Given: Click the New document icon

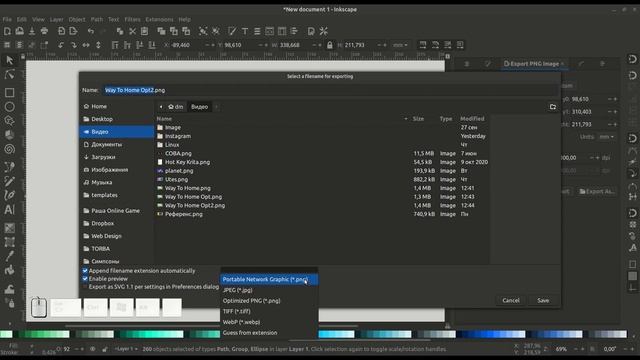Looking at the screenshot, I should pos(7,31).
